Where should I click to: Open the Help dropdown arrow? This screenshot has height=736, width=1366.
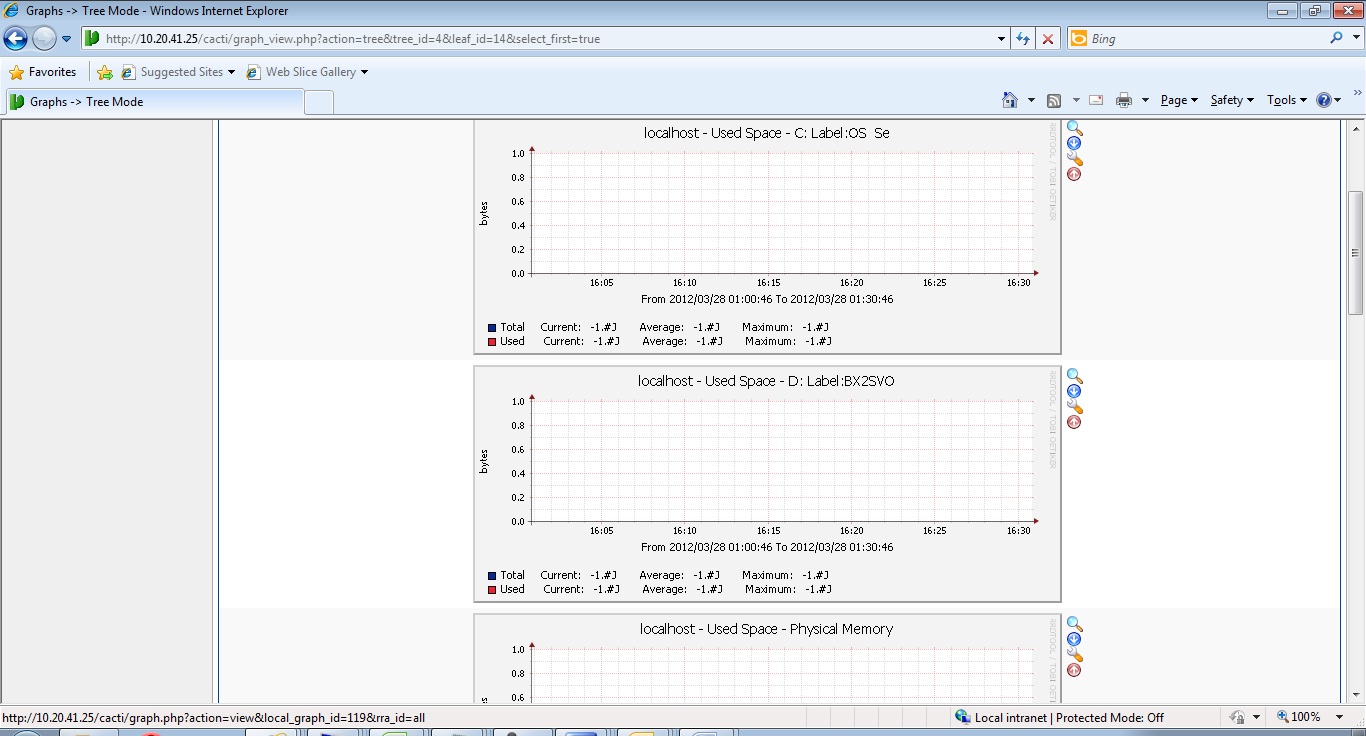(x=1338, y=100)
